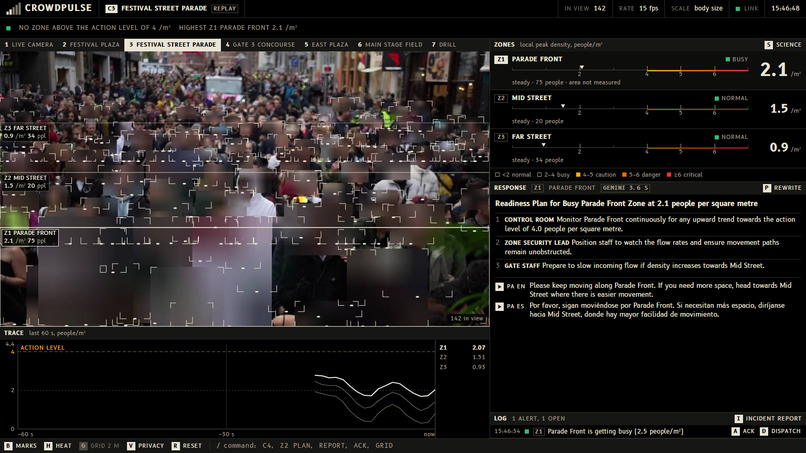806x453 pixels.
Task: Toggle the GRID 2 M overlay
Action: (99, 446)
